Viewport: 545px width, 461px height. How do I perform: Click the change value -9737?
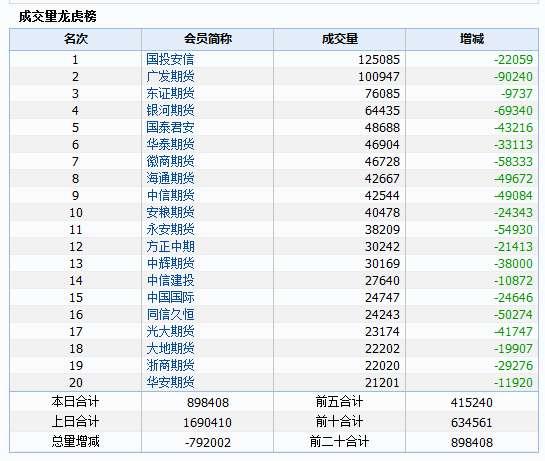[517, 94]
